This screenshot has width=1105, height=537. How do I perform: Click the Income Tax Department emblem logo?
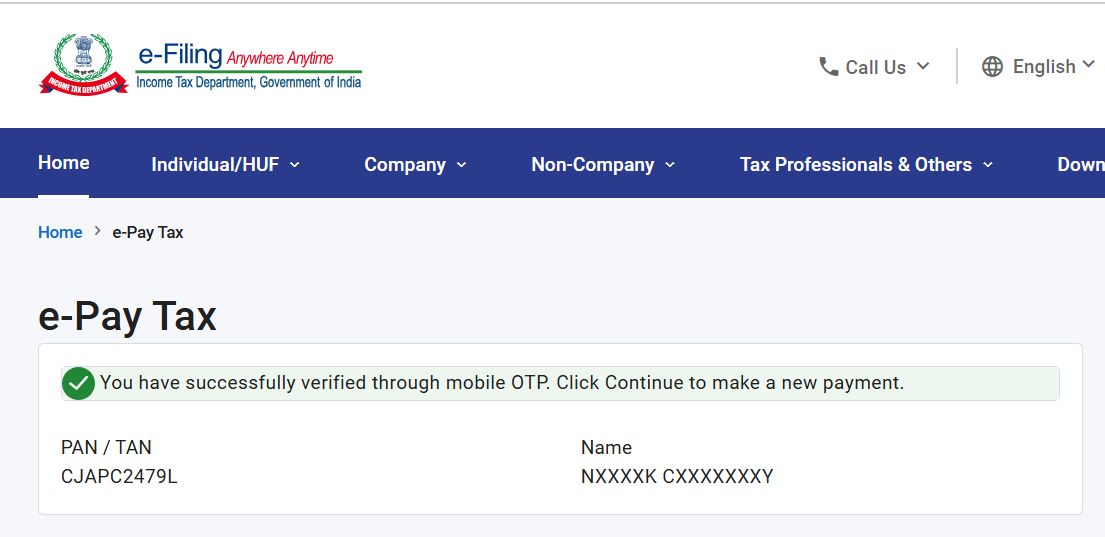[83, 64]
